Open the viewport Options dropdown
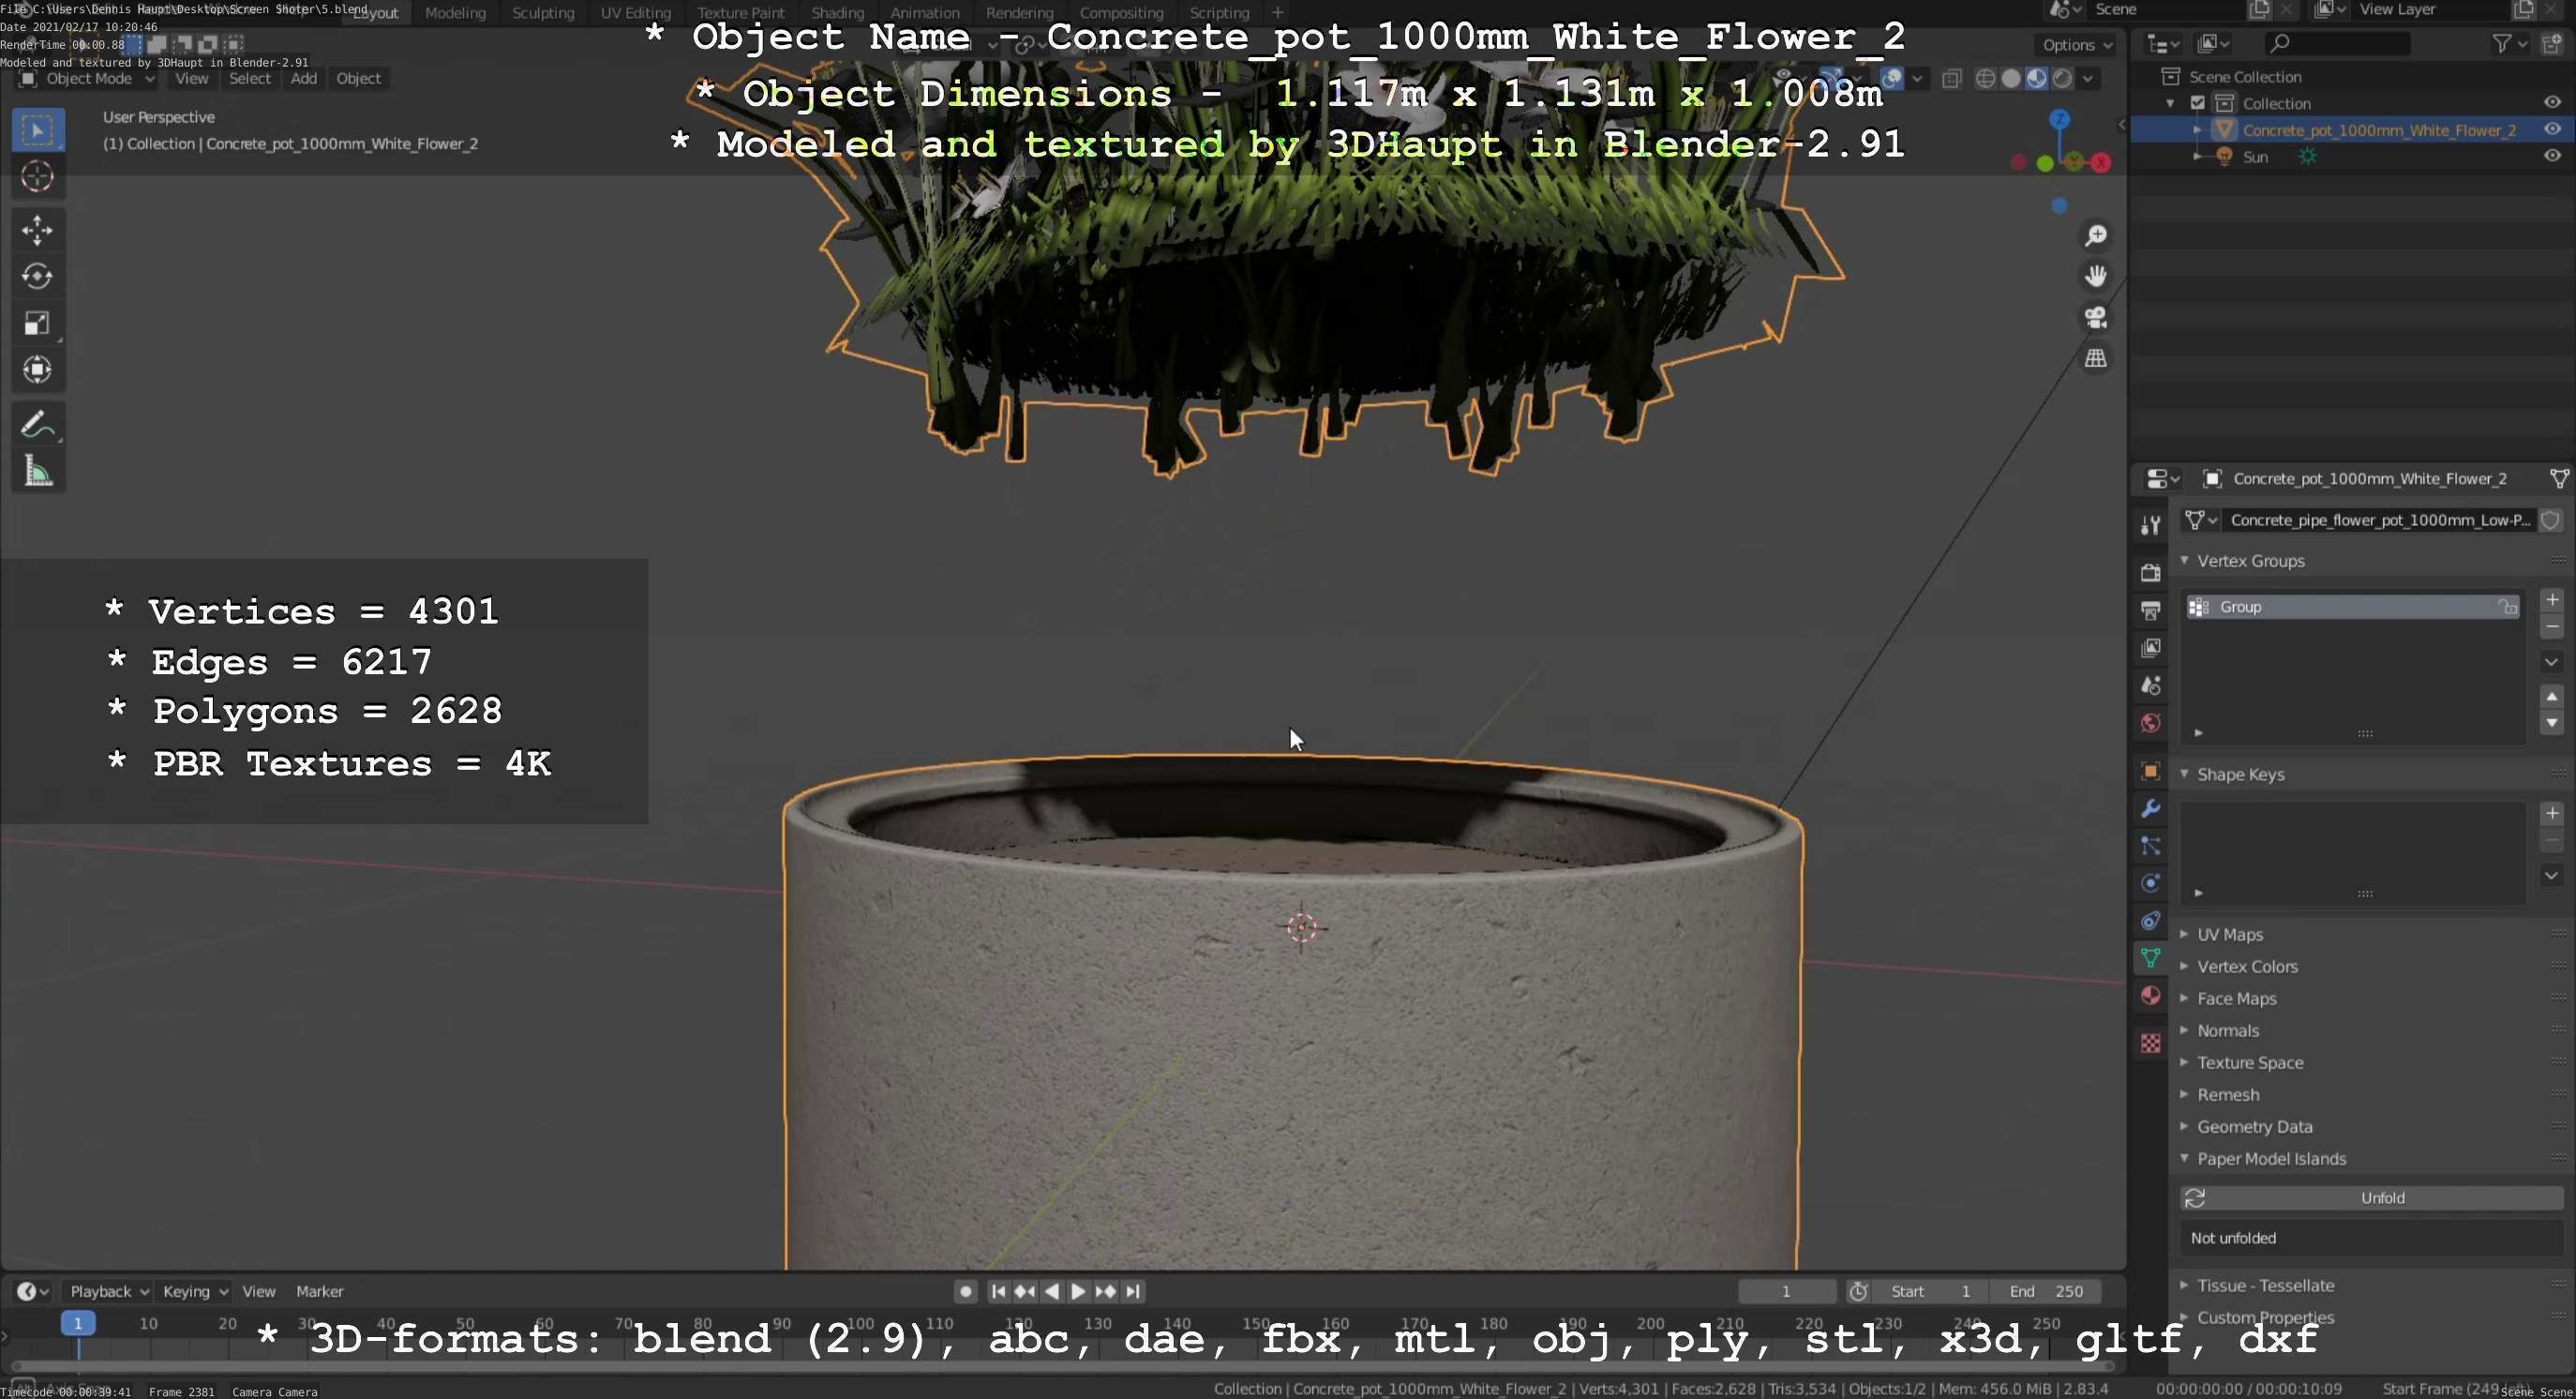This screenshot has width=2576, height=1399. point(2077,45)
